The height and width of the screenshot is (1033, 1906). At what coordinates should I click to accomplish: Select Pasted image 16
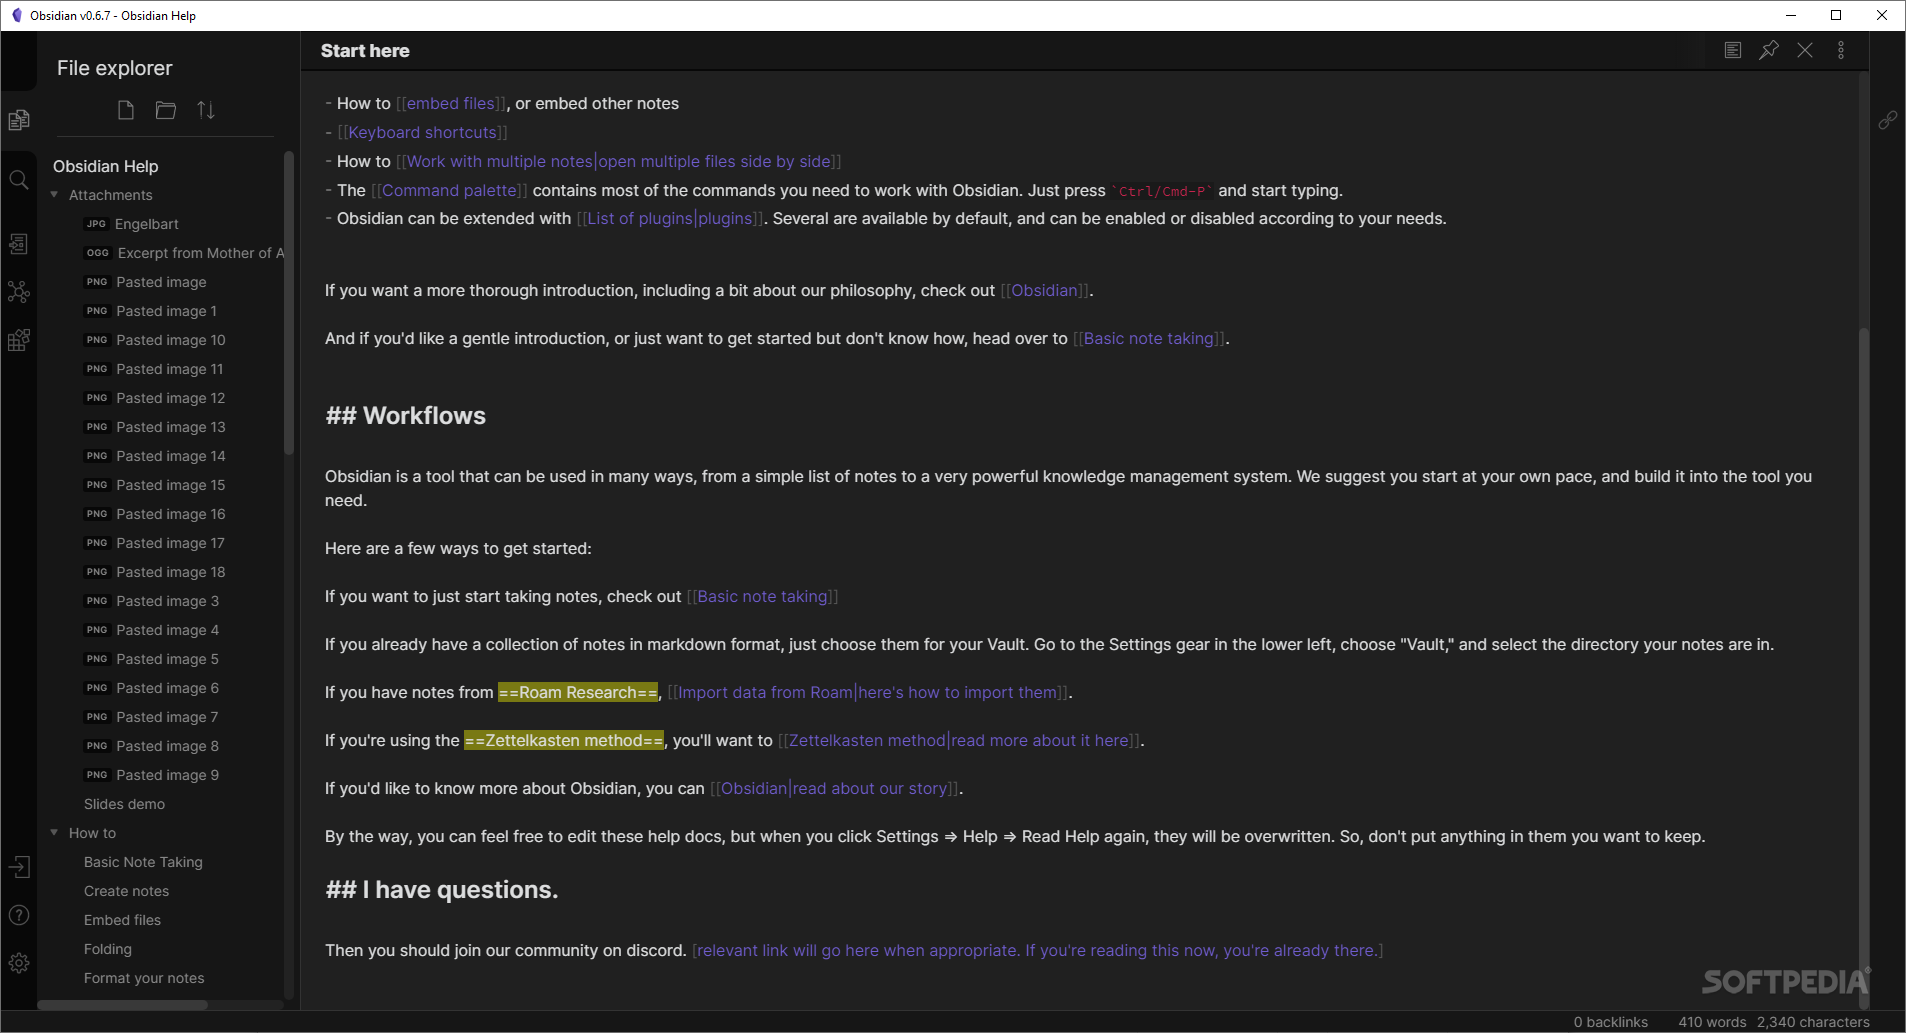pyautogui.click(x=171, y=514)
